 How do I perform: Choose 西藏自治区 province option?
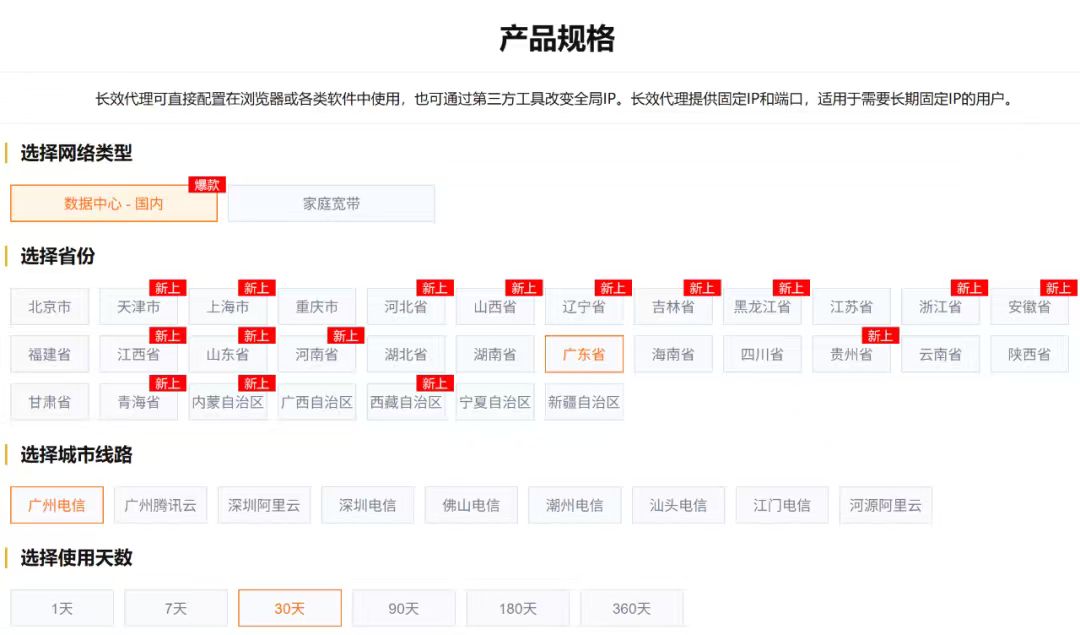coord(405,402)
